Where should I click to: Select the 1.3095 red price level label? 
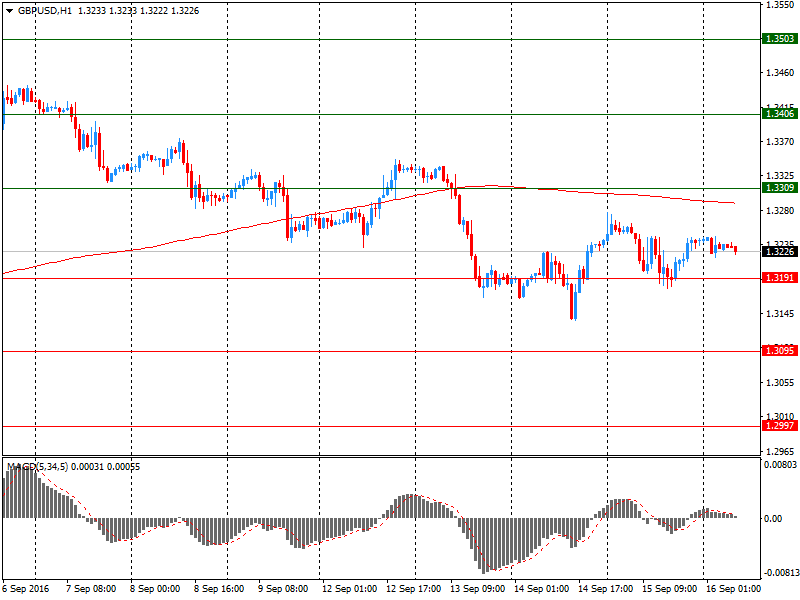(x=780, y=351)
